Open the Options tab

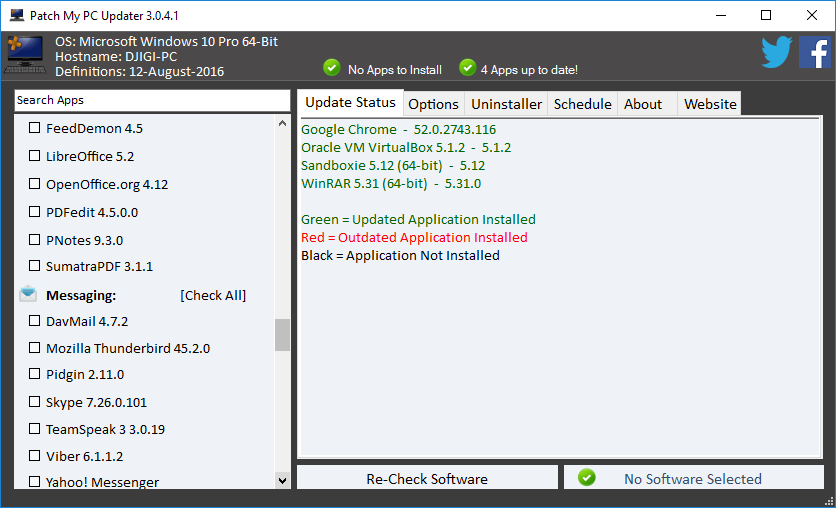[433, 104]
